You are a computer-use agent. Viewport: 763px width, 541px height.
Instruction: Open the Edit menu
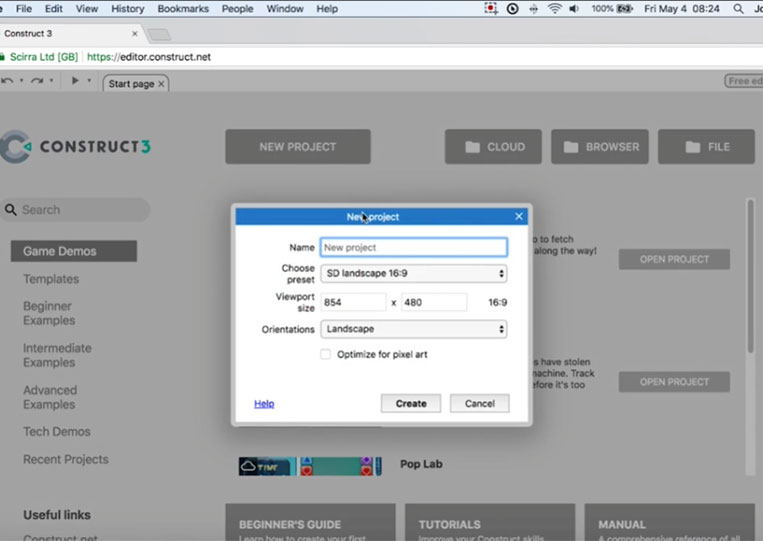[54, 9]
